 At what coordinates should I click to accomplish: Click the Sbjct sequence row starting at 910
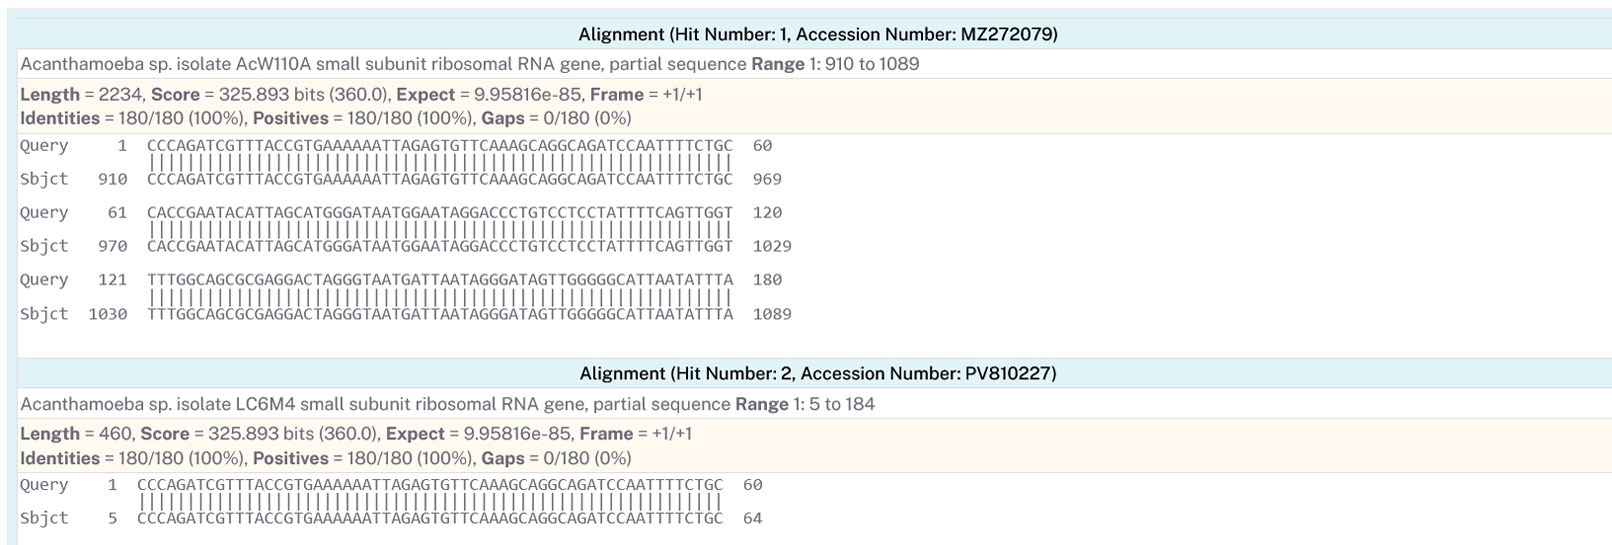click(439, 179)
